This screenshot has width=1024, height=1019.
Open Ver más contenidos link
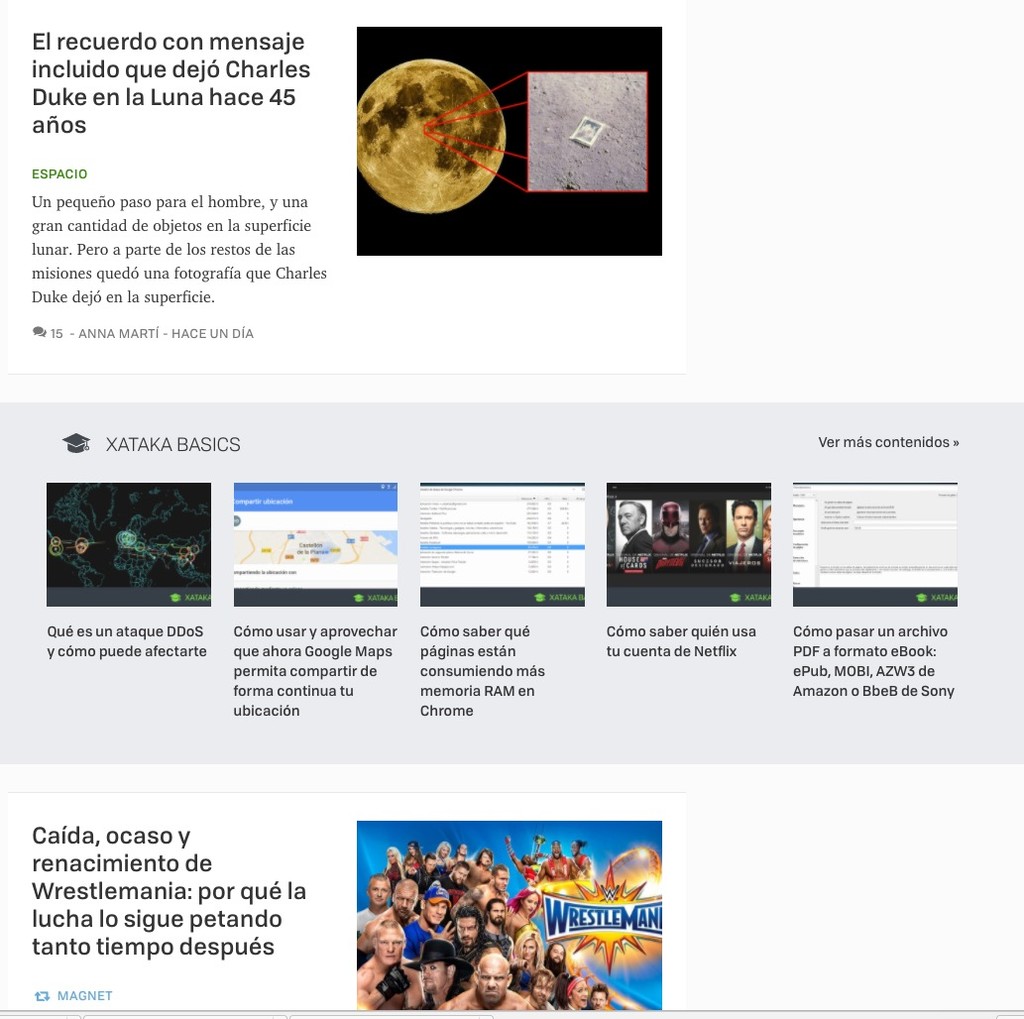click(x=887, y=441)
